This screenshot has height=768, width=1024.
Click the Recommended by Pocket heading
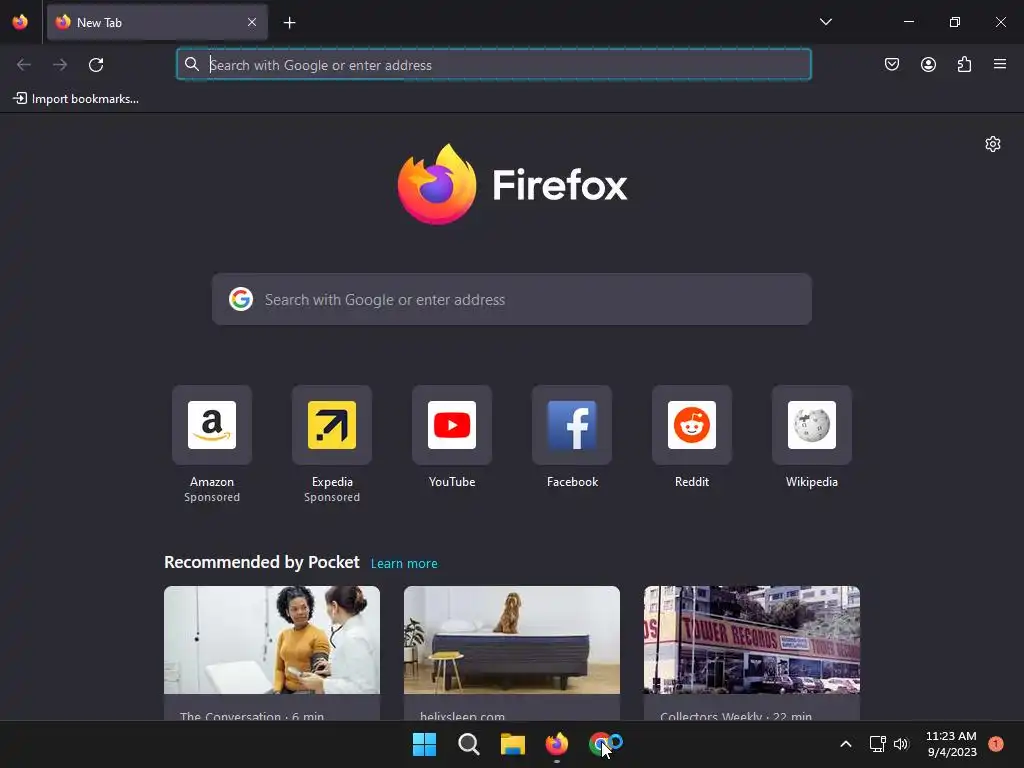click(262, 562)
